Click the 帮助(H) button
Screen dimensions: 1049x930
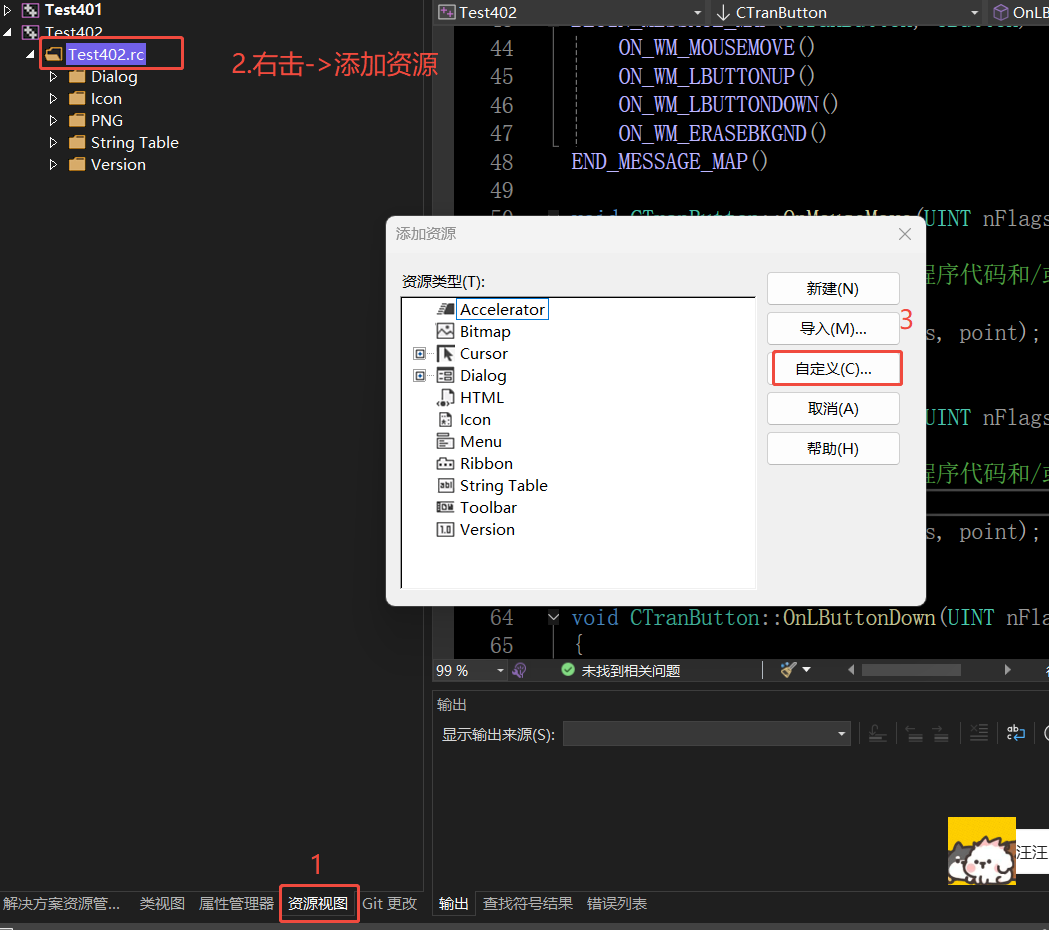(x=833, y=448)
